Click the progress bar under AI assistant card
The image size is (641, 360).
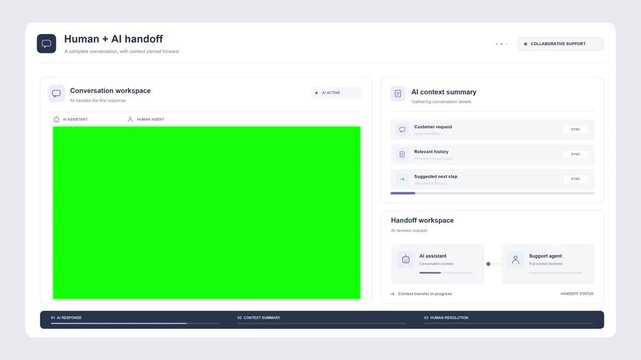pos(446,273)
